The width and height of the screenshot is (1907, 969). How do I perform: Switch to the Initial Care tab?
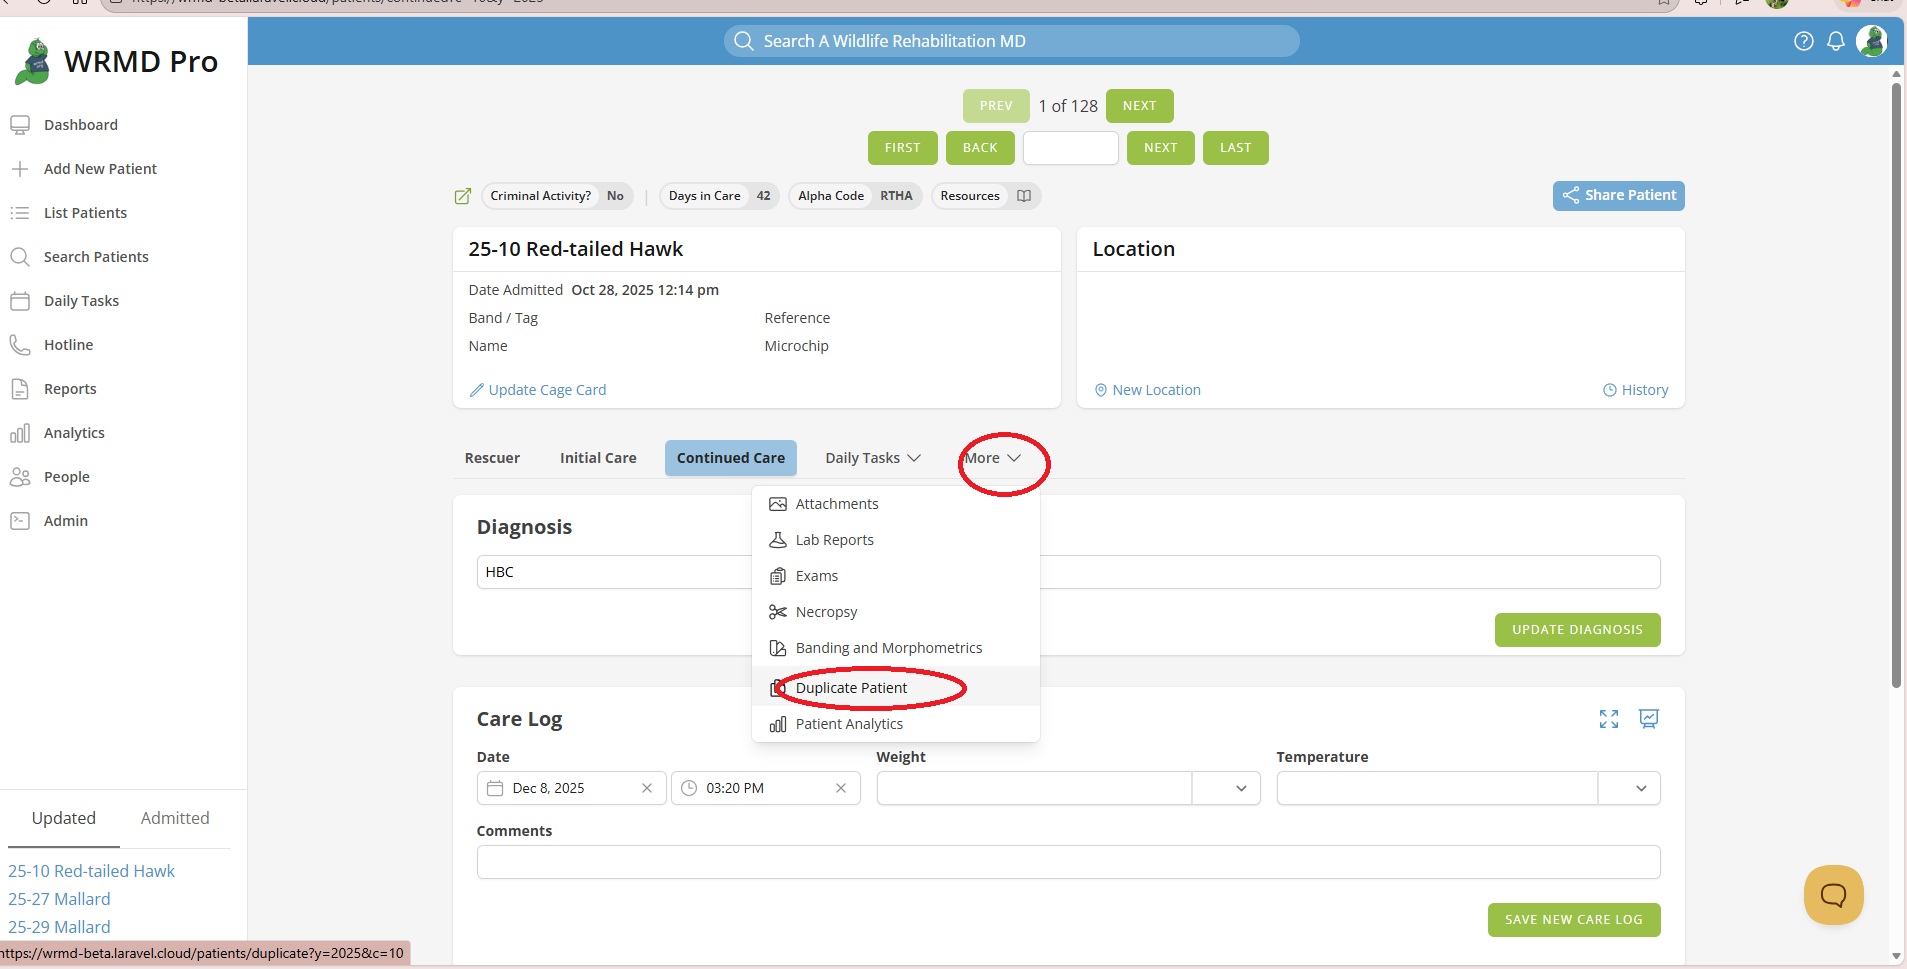[598, 458]
